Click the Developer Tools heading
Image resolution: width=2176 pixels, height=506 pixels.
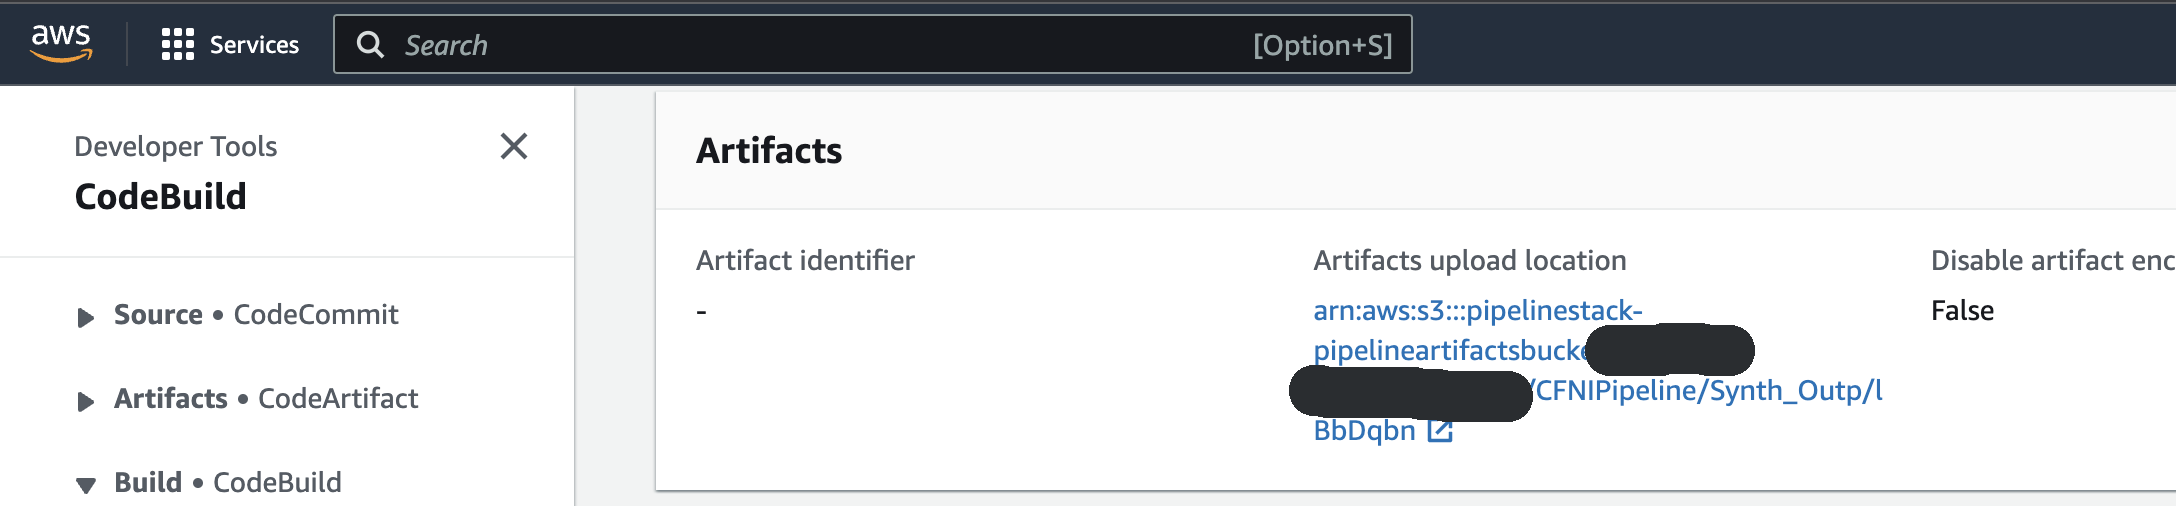[x=176, y=146]
